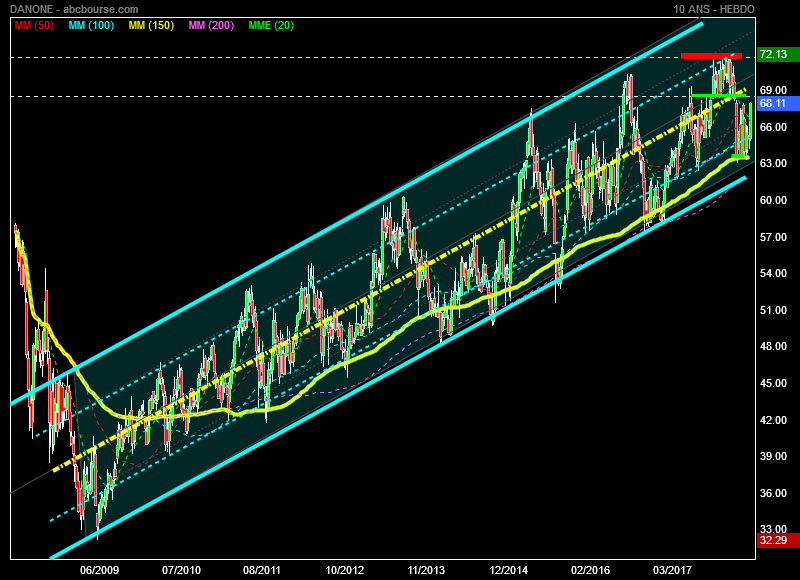Click the 03/2017 date axis label
This screenshot has width=800, height=580.
click(672, 570)
